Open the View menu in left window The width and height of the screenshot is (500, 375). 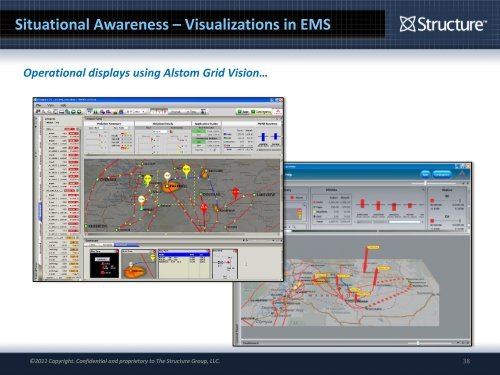click(51, 105)
